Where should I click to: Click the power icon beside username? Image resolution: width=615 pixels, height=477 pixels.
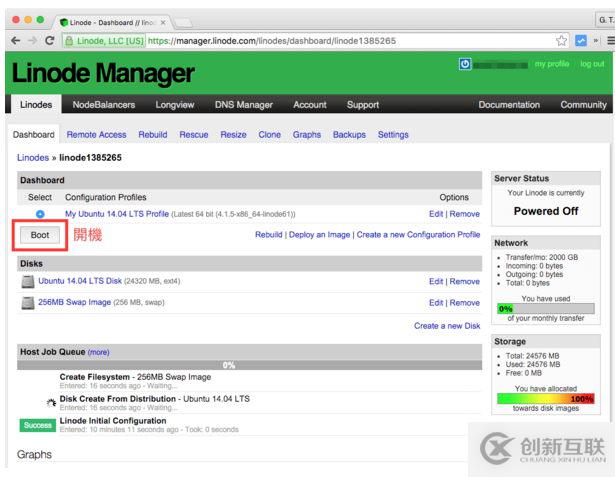tap(465, 64)
